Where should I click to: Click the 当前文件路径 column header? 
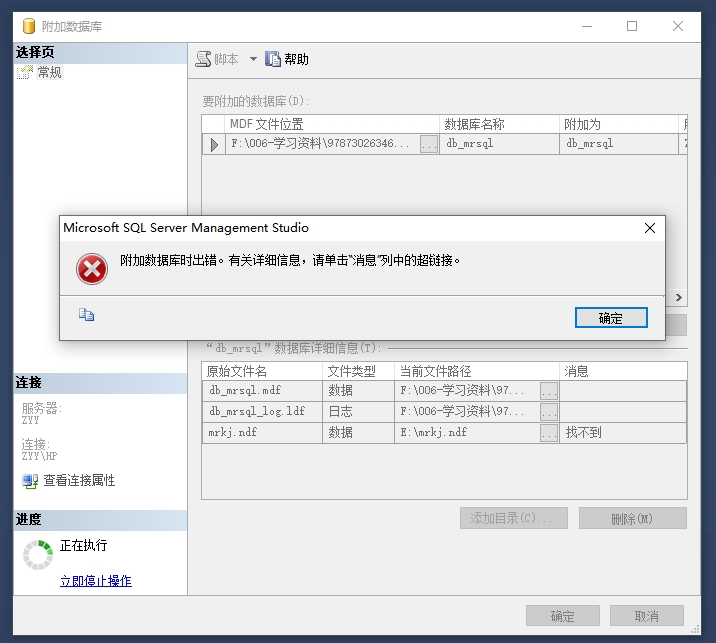477,371
